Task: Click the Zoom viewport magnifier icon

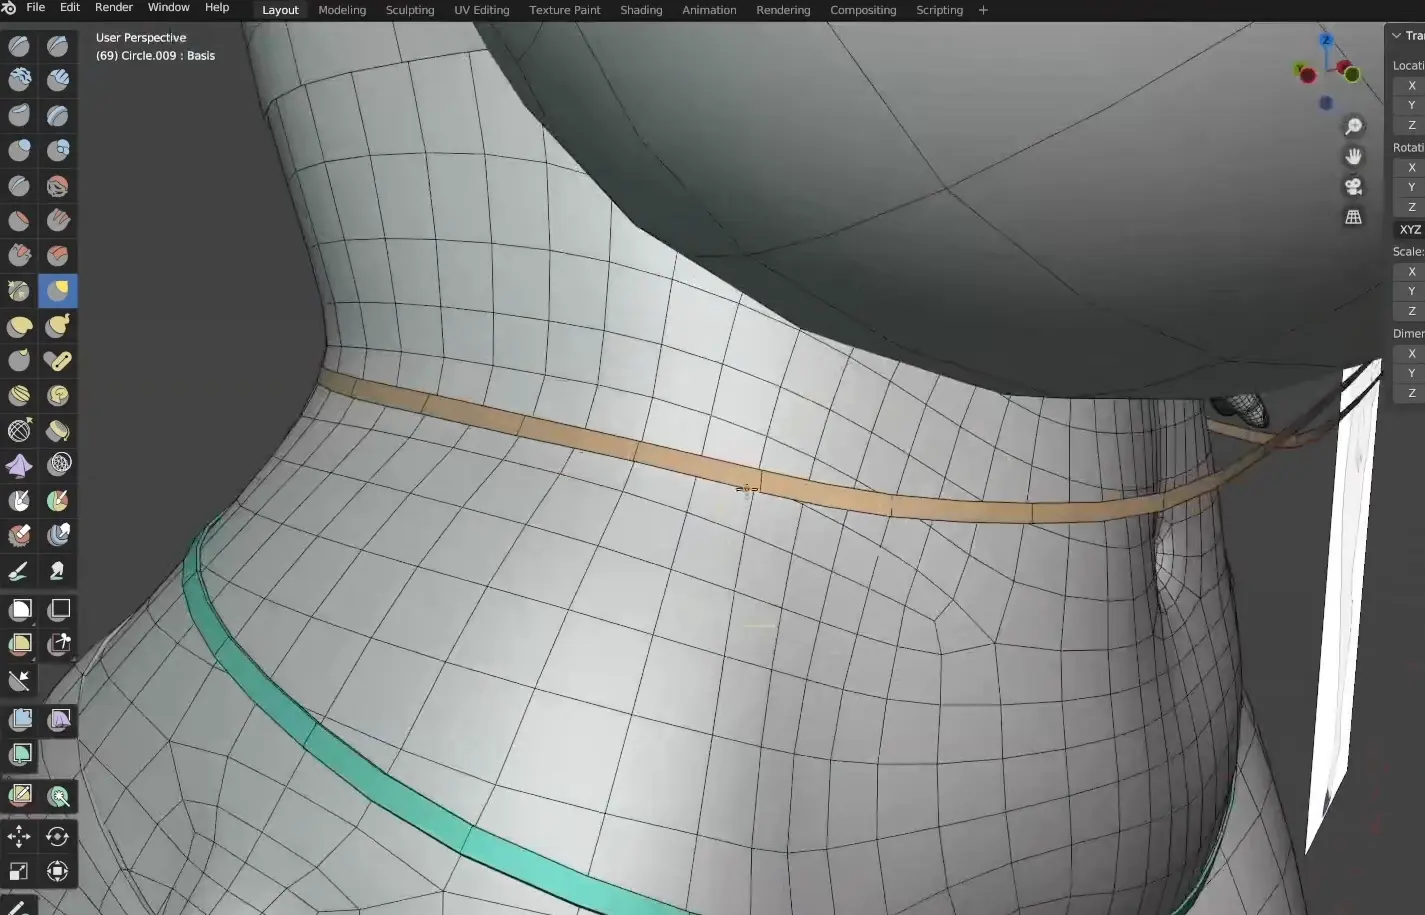Action: [1353, 126]
